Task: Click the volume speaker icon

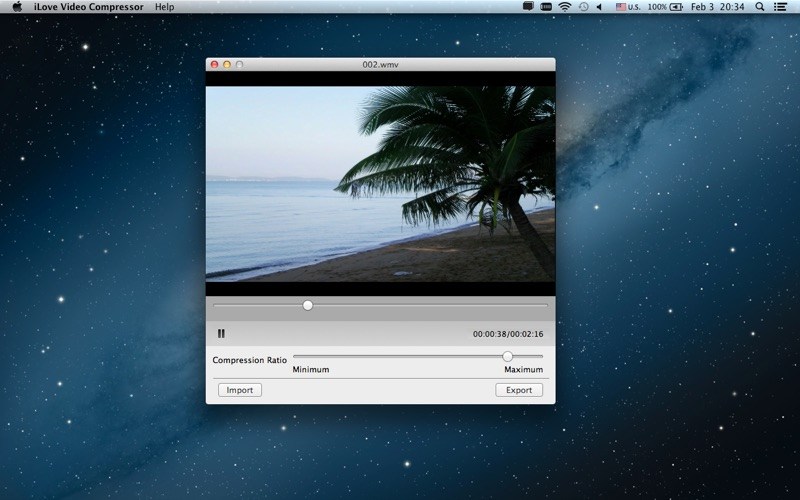Action: coord(600,7)
